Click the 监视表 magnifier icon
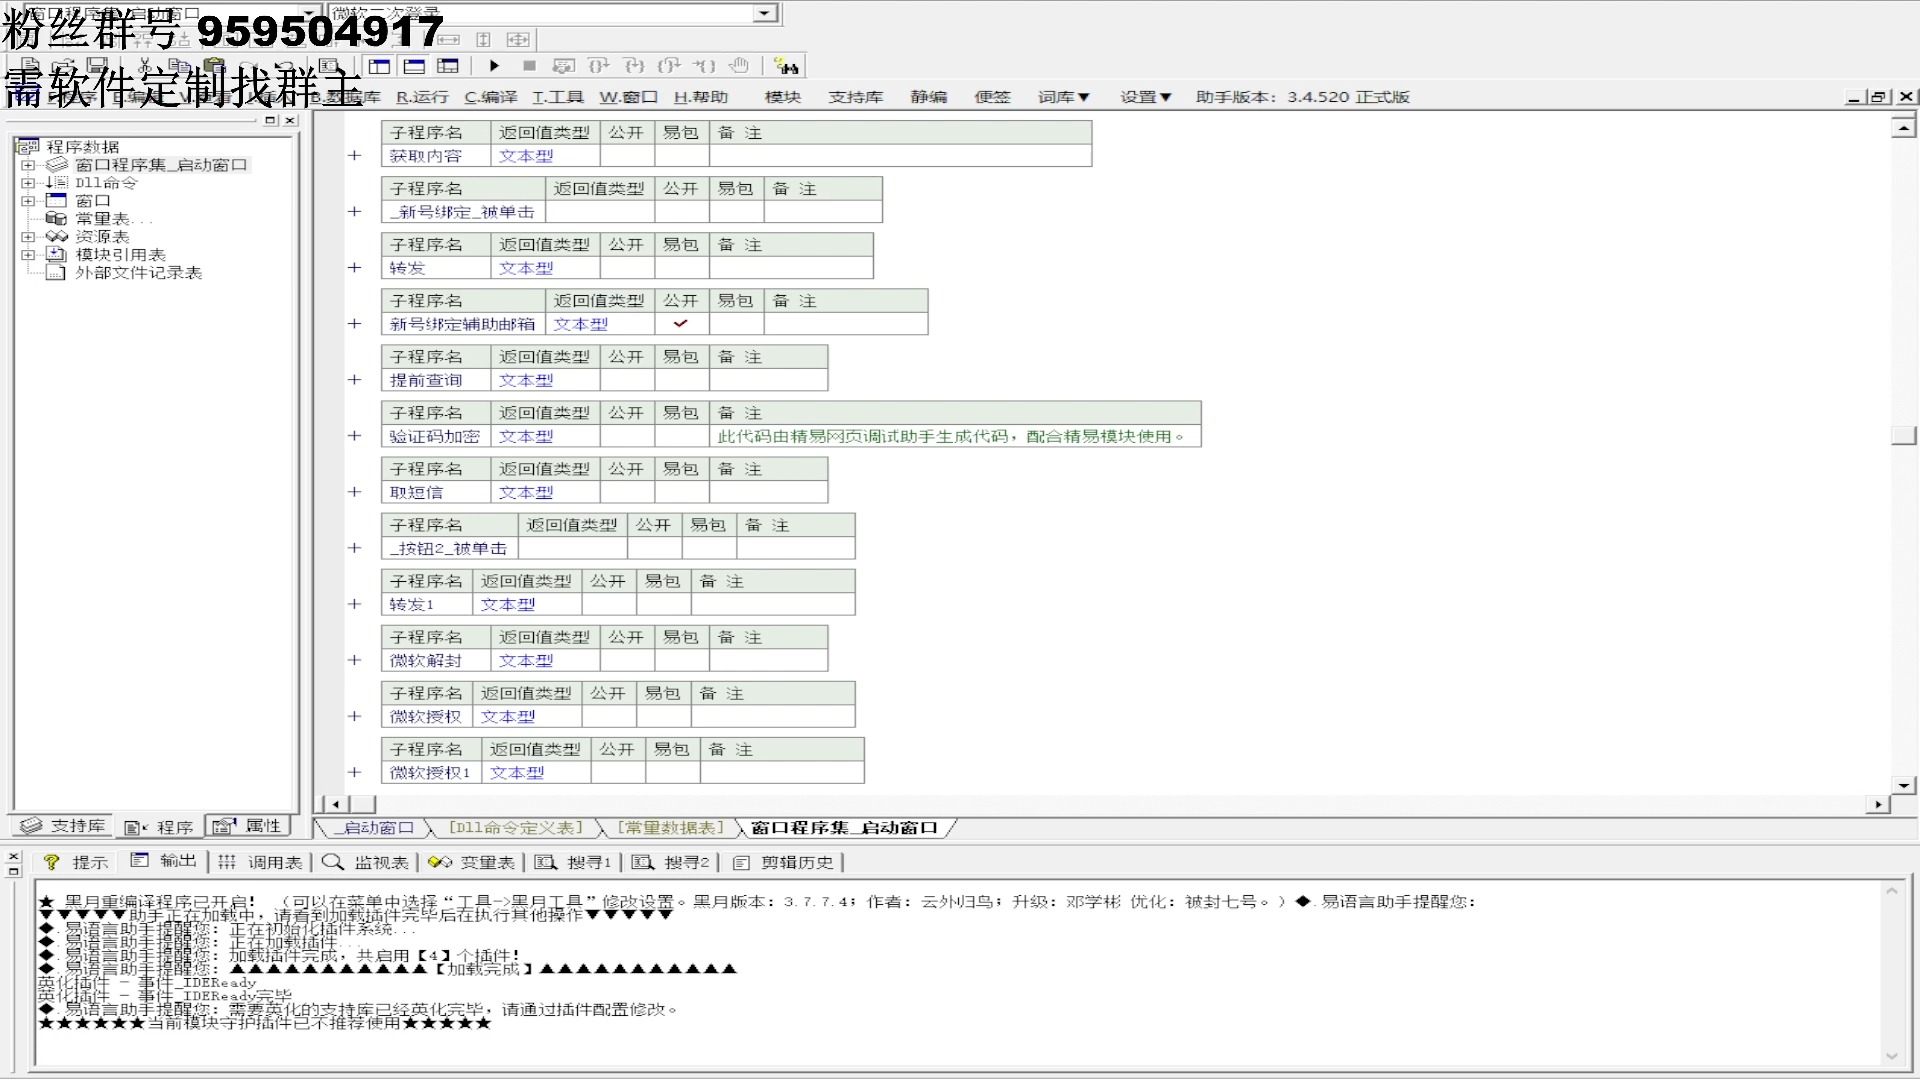 point(333,862)
